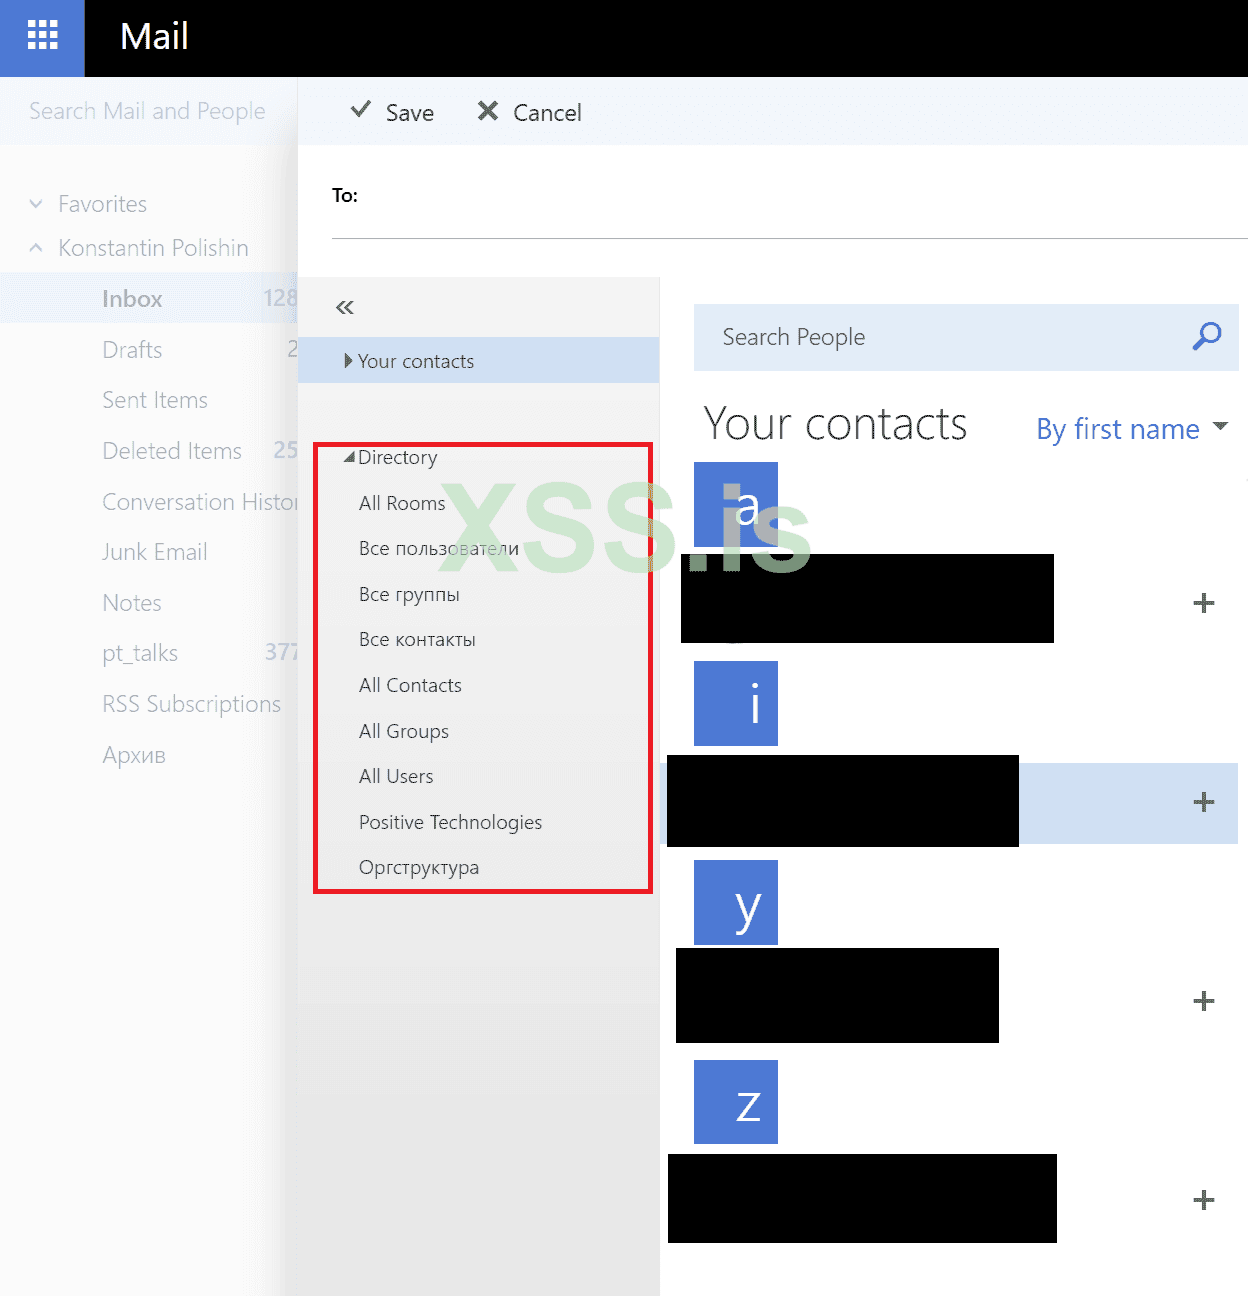Open the Архив folder

[134, 755]
